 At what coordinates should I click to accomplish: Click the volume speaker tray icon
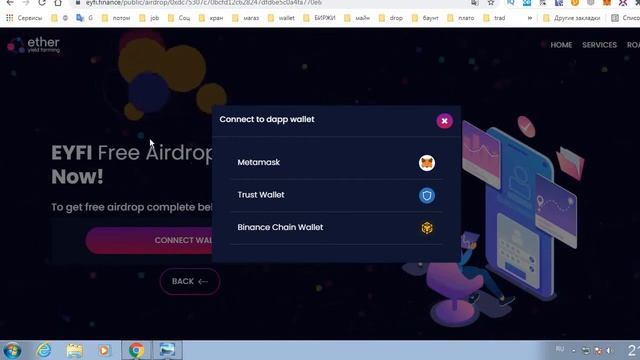[x=610, y=351]
